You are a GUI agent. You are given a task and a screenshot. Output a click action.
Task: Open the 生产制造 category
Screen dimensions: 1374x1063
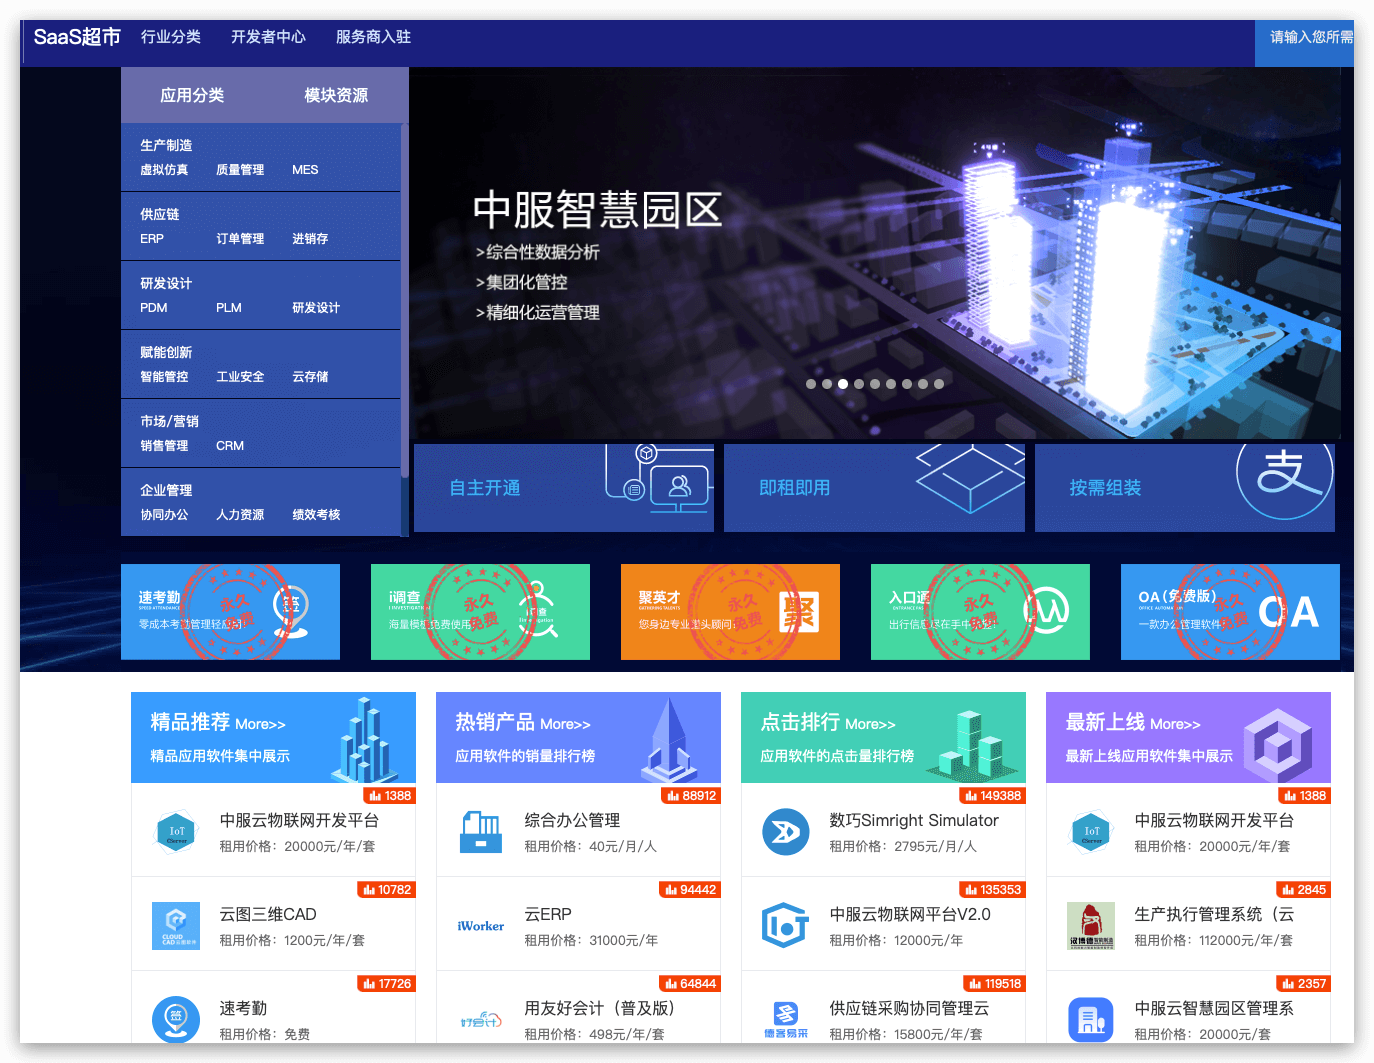pyautogui.click(x=166, y=145)
